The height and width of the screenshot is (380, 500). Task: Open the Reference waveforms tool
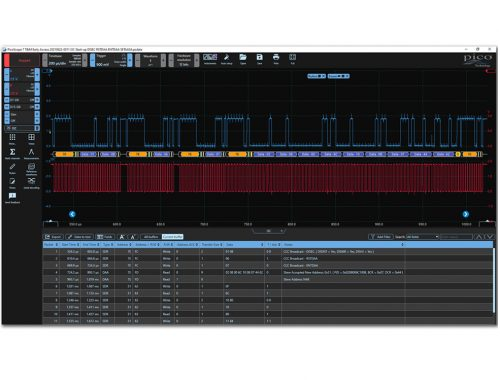click(31, 169)
